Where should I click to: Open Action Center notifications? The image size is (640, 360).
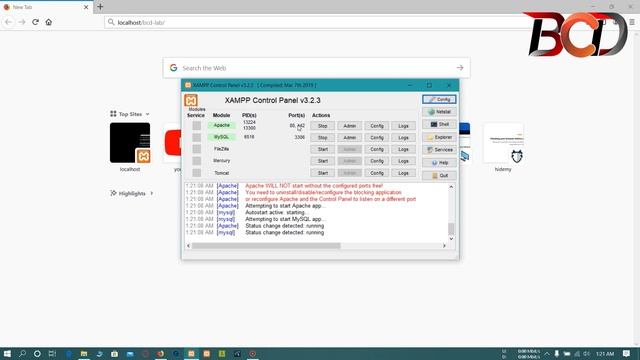point(627,353)
